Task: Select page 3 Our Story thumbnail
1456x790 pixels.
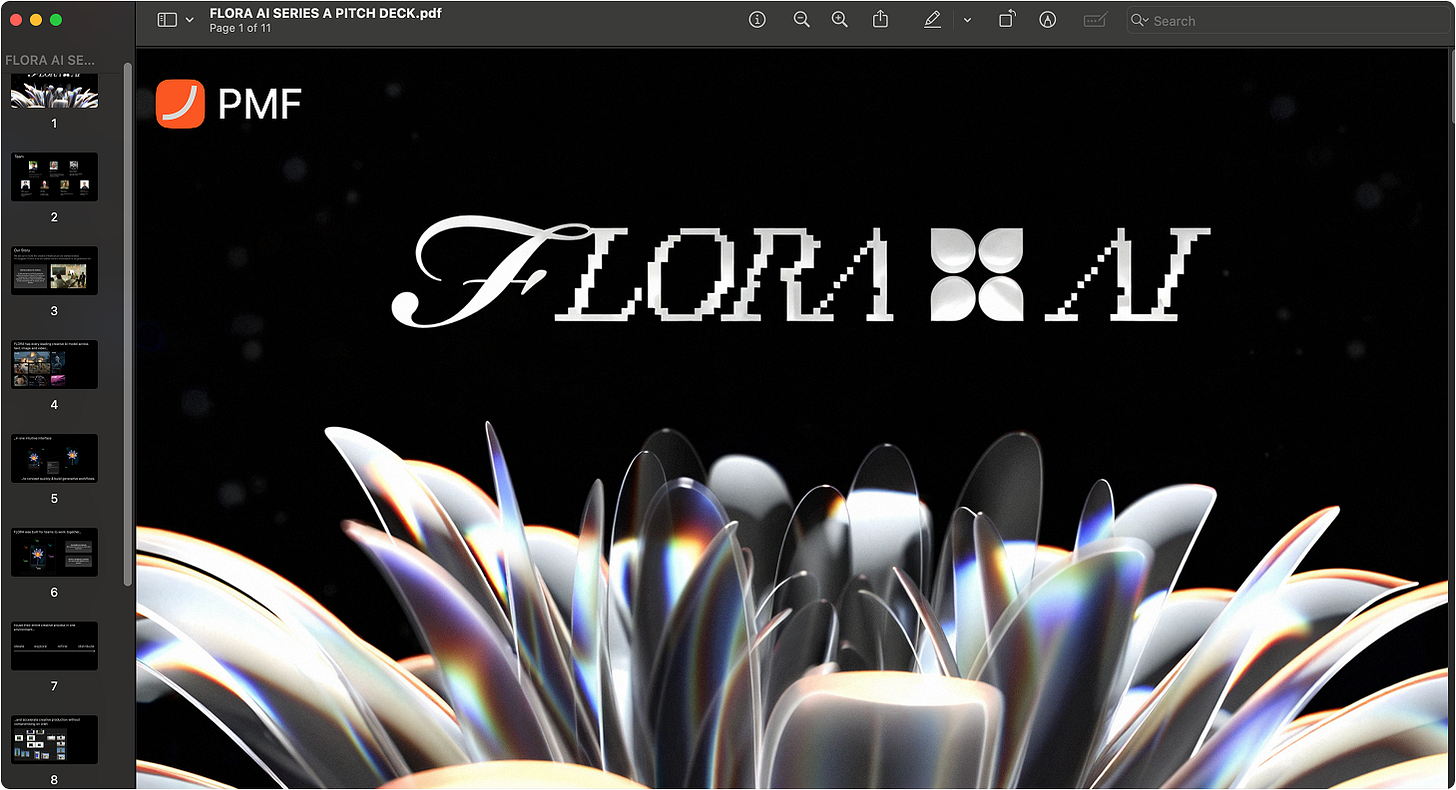Action: [x=54, y=270]
